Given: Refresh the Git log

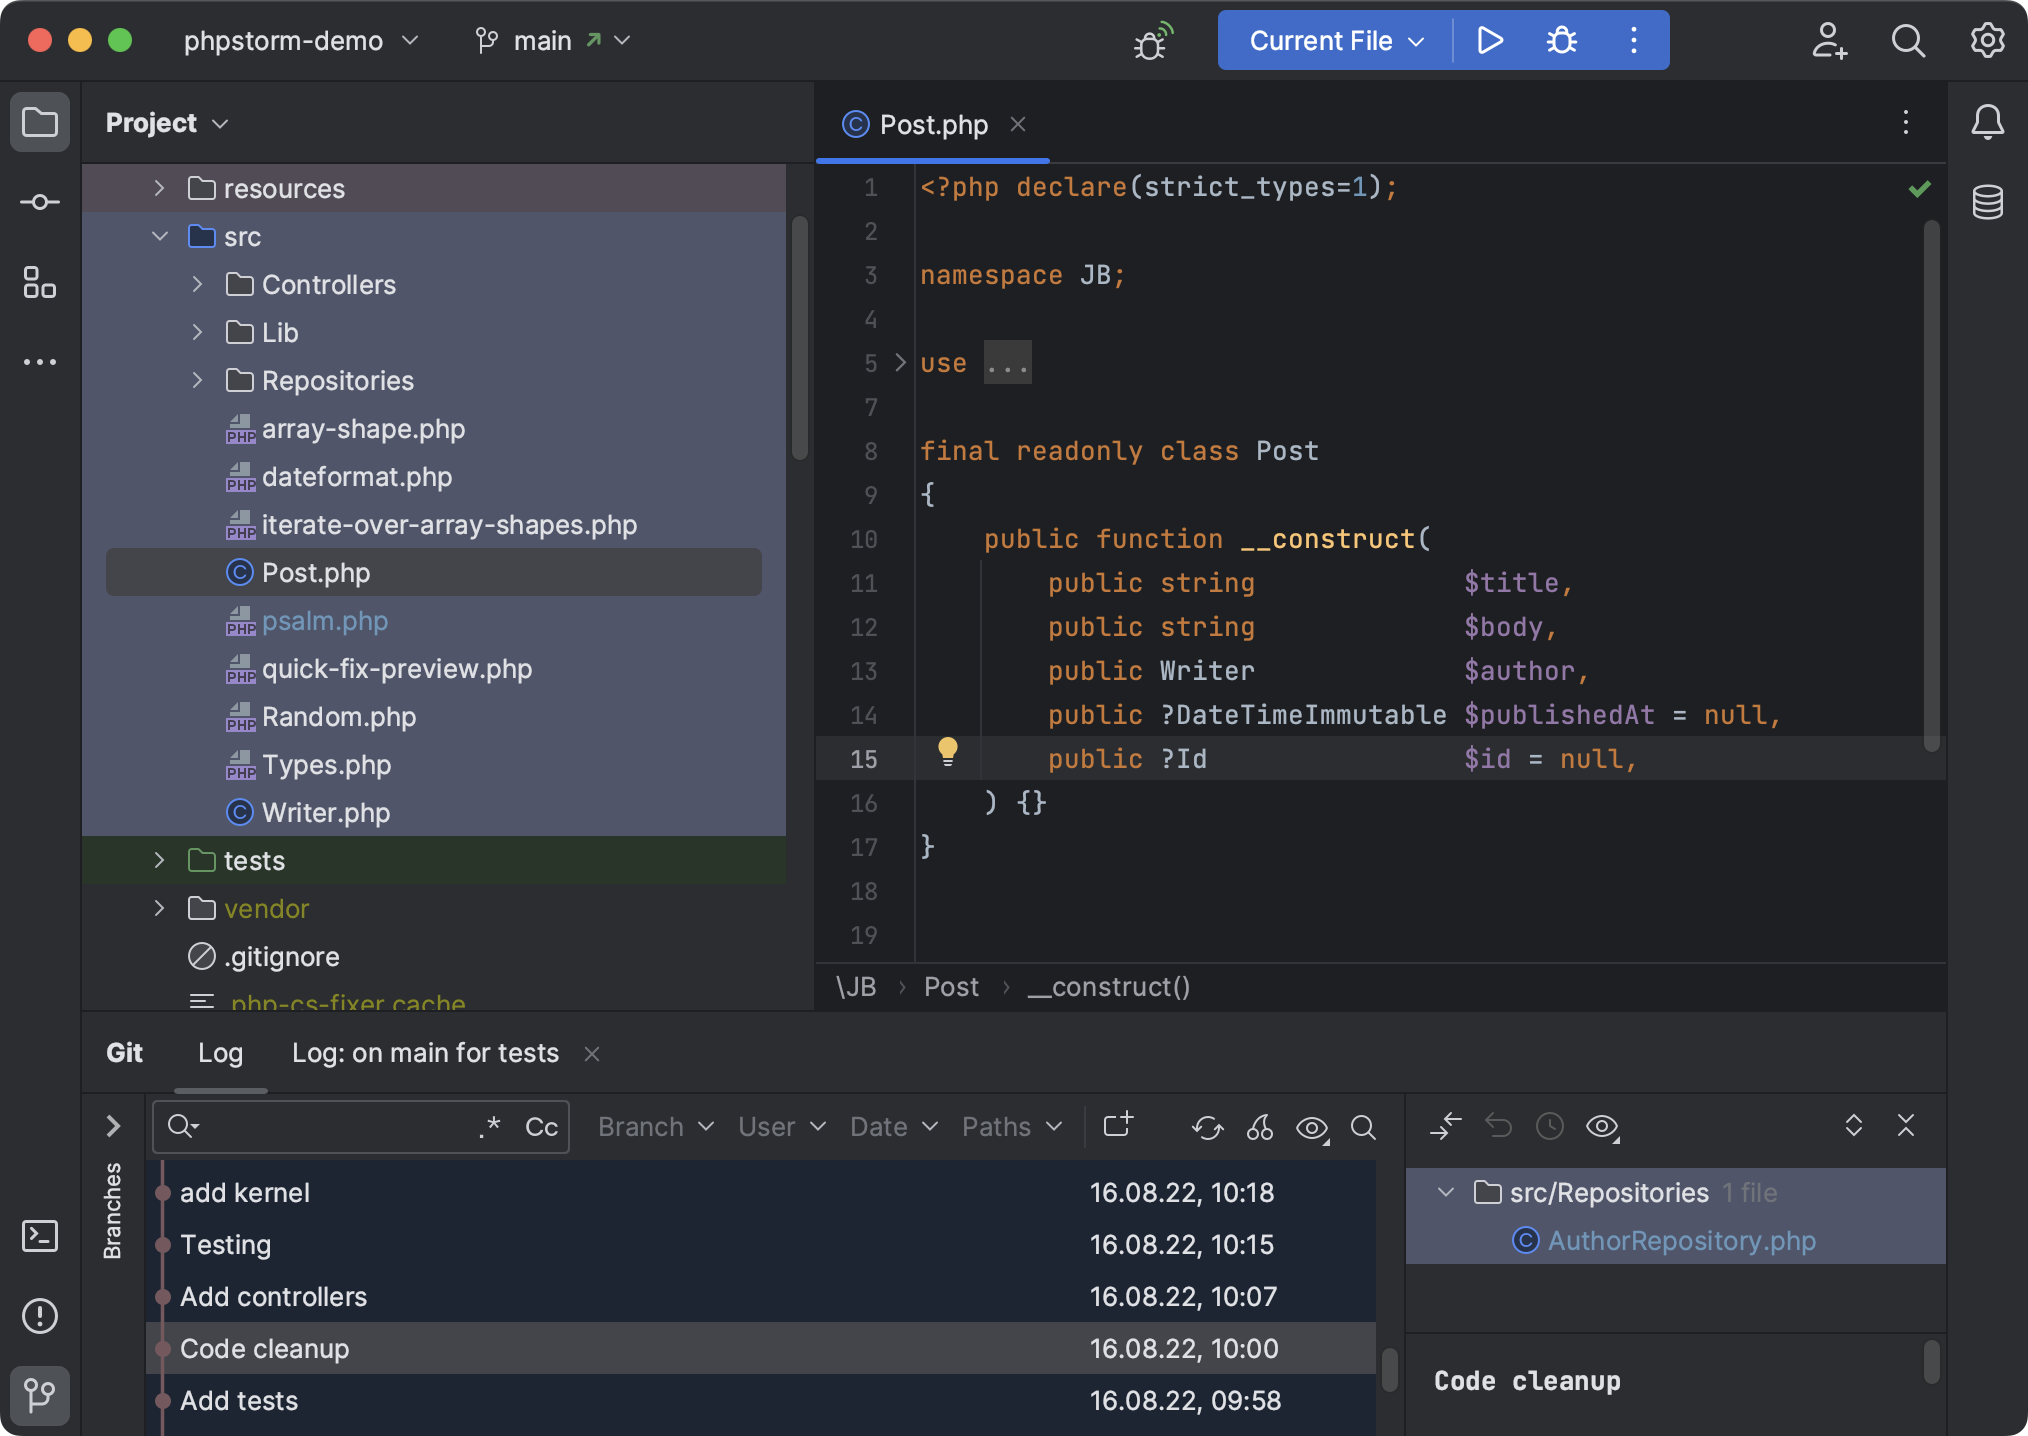Looking at the screenshot, I should click(x=1208, y=1127).
